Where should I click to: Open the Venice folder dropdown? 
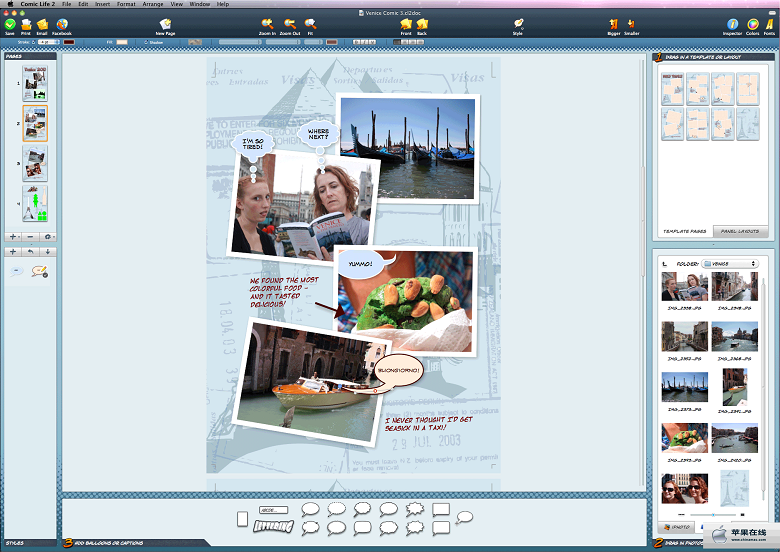[730, 264]
